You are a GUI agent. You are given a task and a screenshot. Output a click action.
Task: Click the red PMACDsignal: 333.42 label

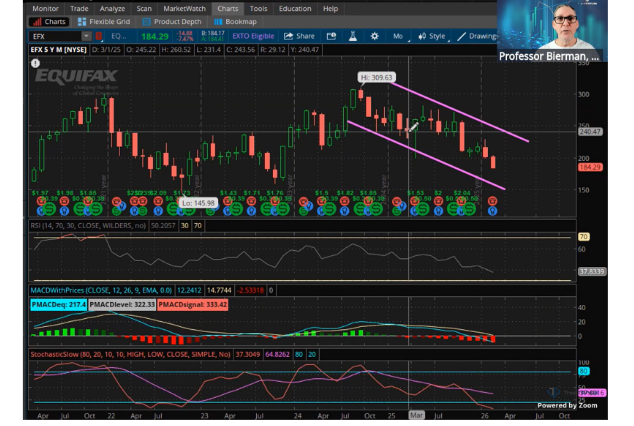tap(192, 304)
